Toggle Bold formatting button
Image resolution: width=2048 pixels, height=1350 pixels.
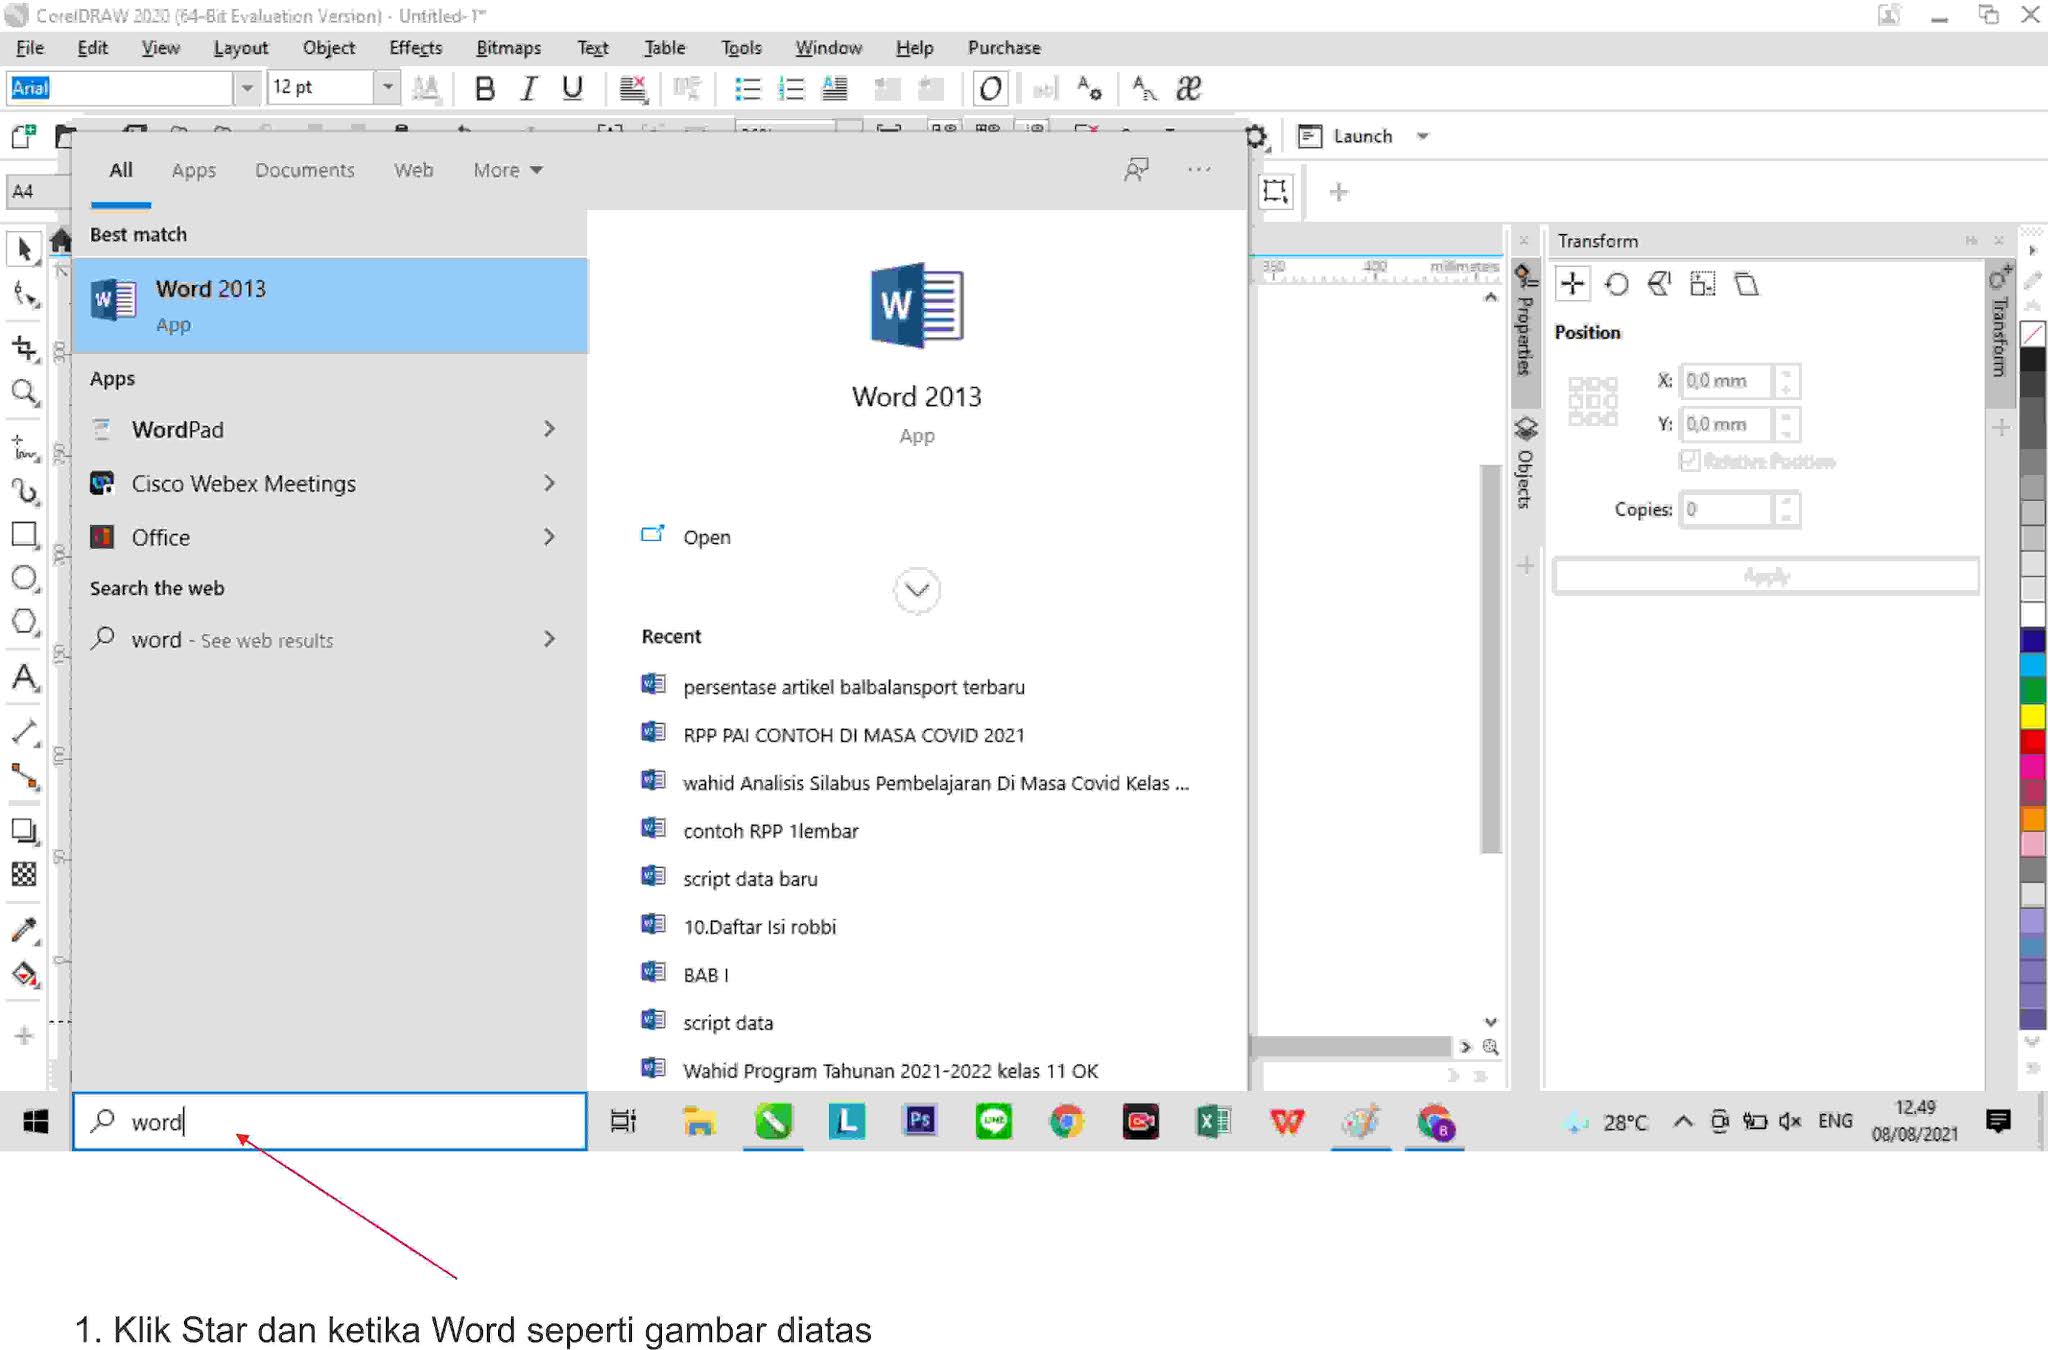coord(485,89)
